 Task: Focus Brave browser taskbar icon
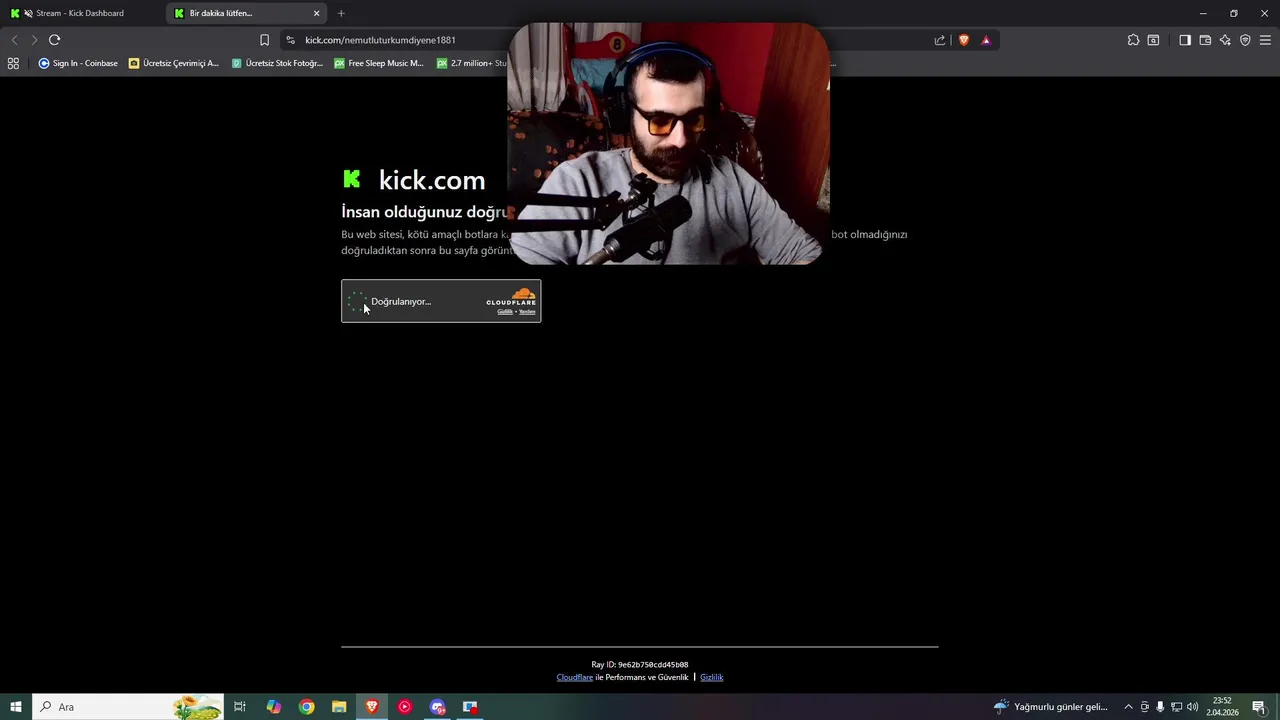[372, 707]
